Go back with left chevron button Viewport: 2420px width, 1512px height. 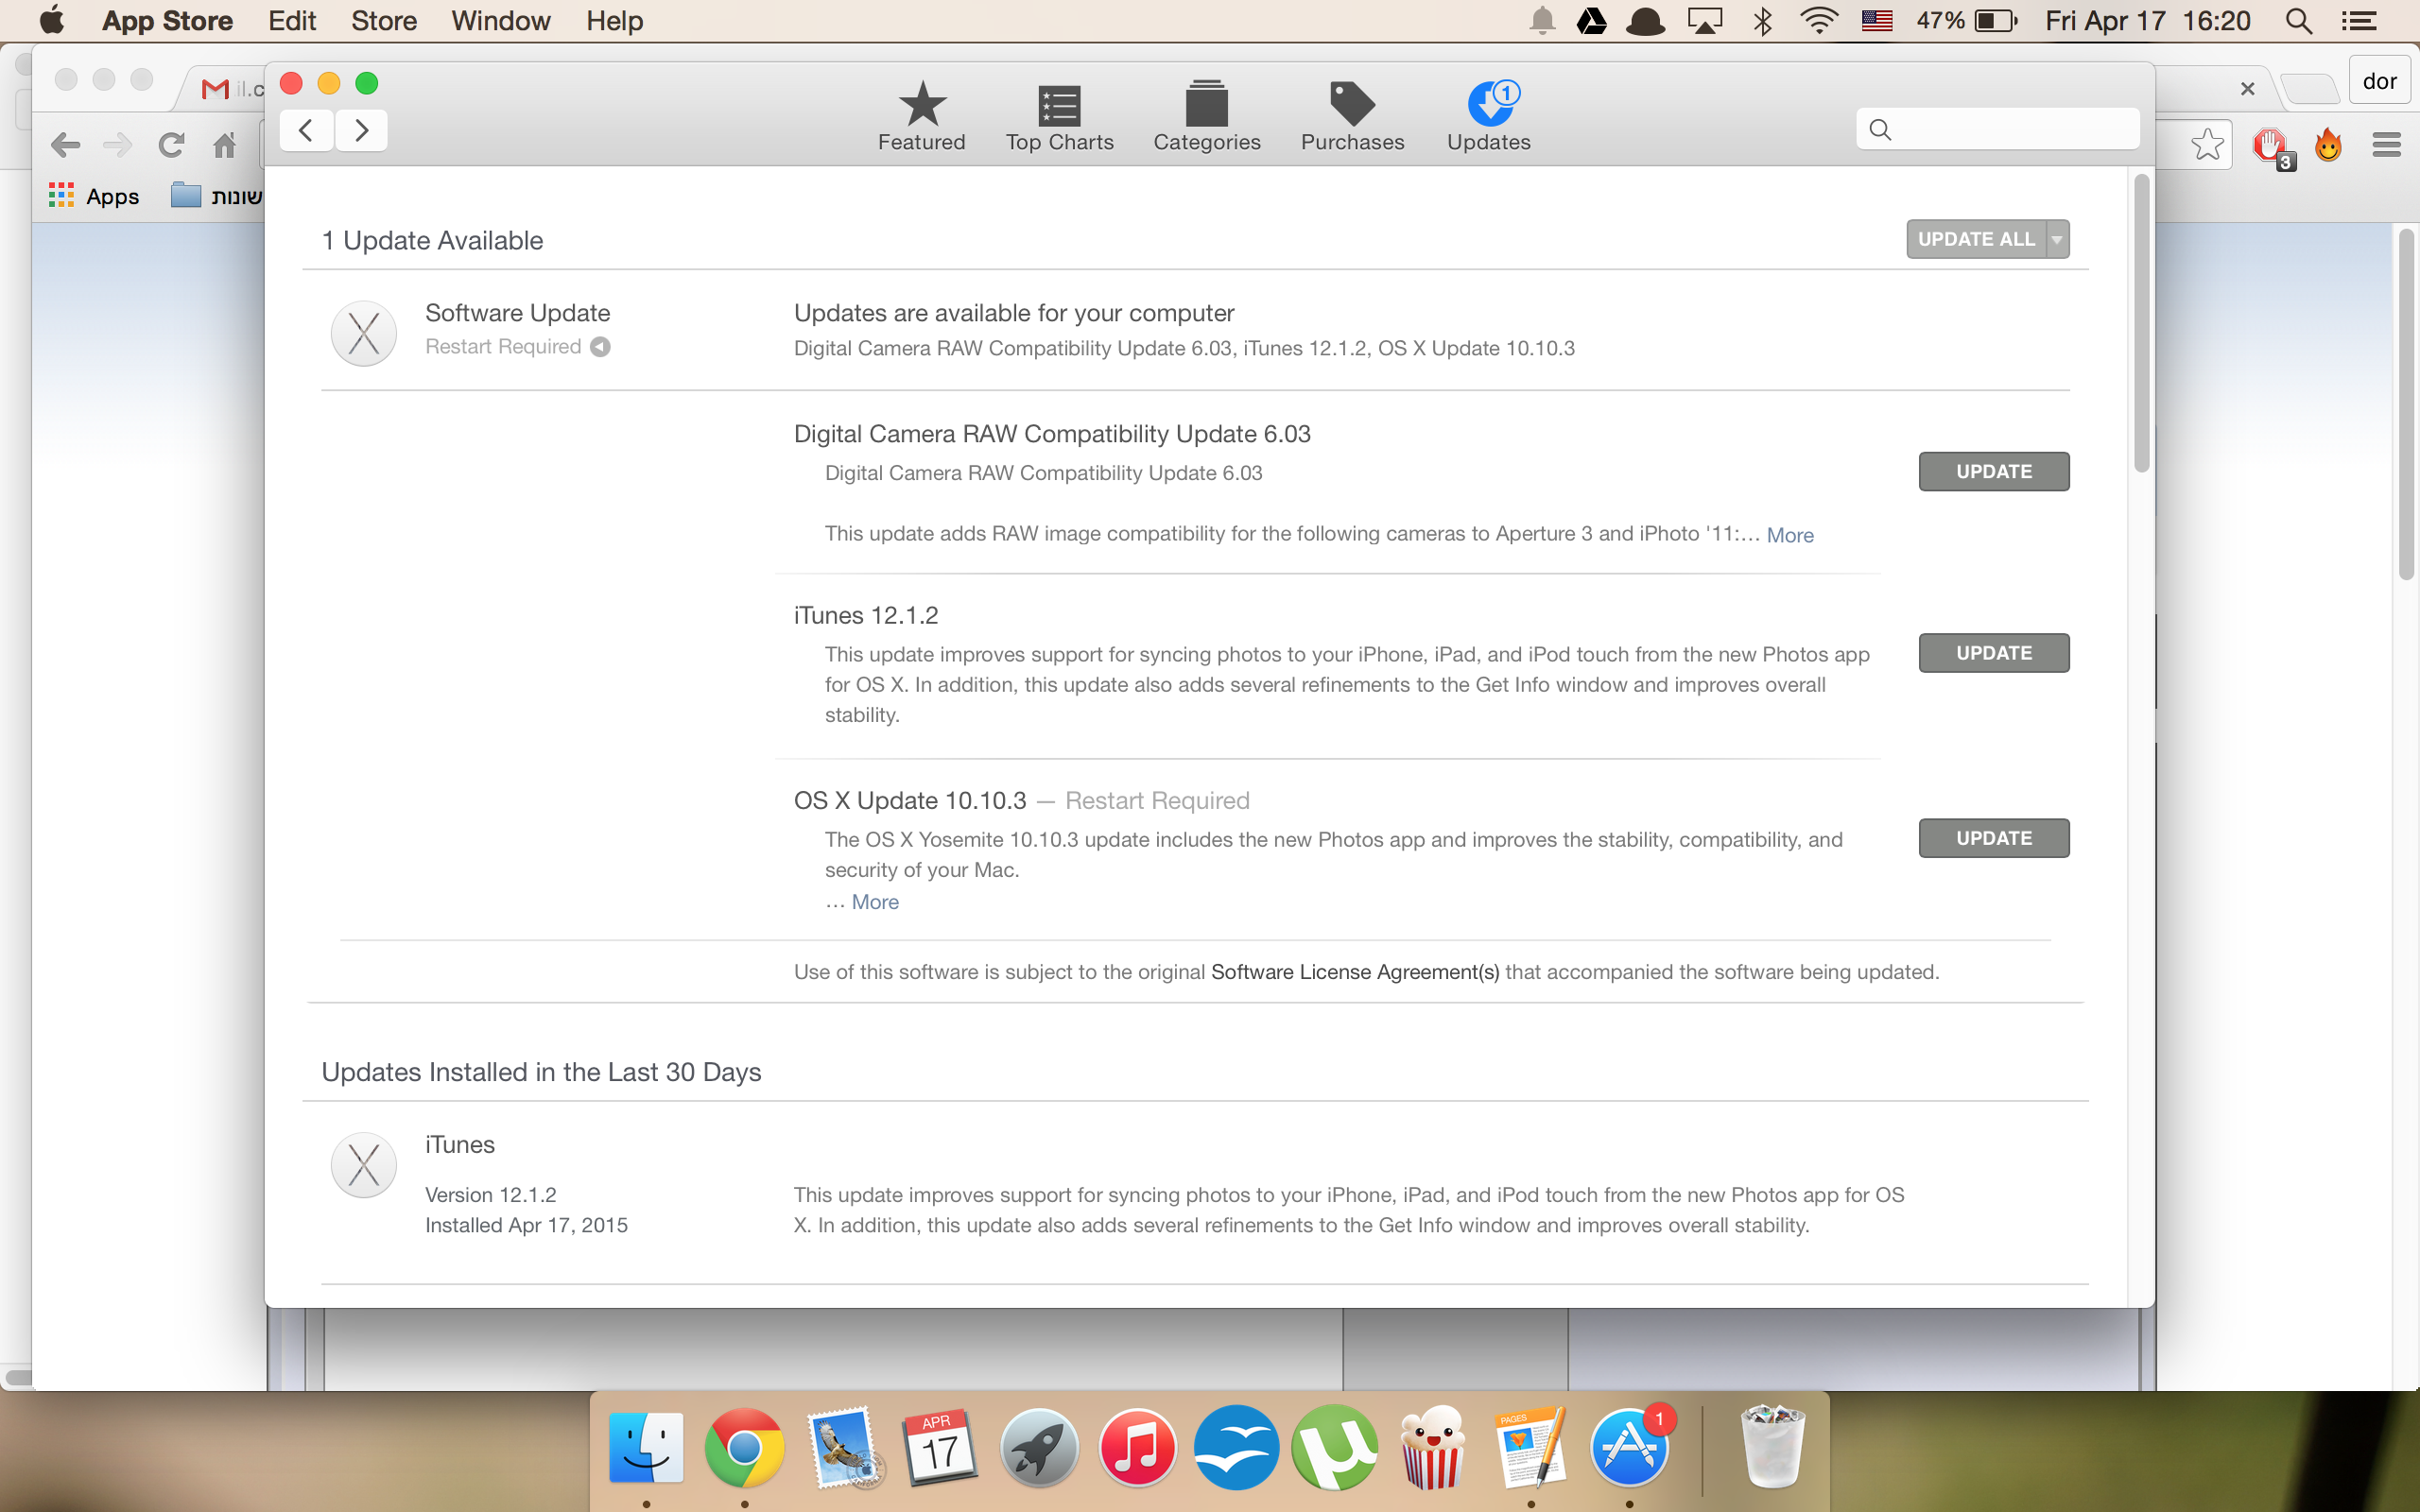click(x=306, y=130)
